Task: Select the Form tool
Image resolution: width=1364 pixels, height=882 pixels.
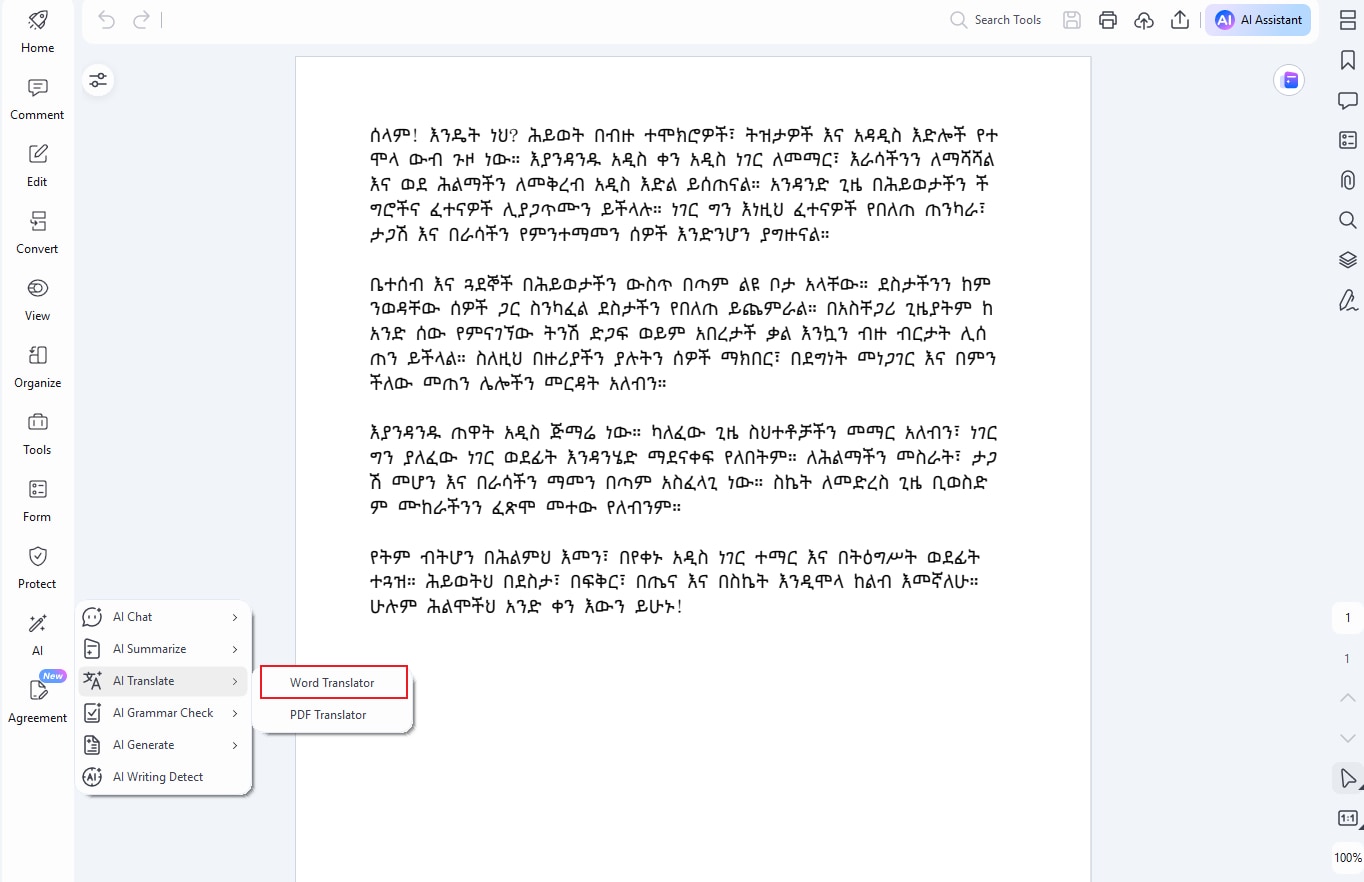Action: click(x=37, y=500)
